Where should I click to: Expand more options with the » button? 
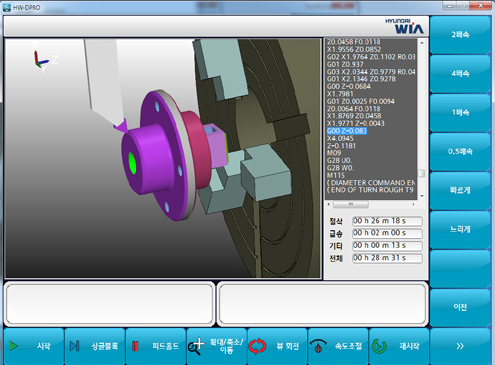coord(460,346)
